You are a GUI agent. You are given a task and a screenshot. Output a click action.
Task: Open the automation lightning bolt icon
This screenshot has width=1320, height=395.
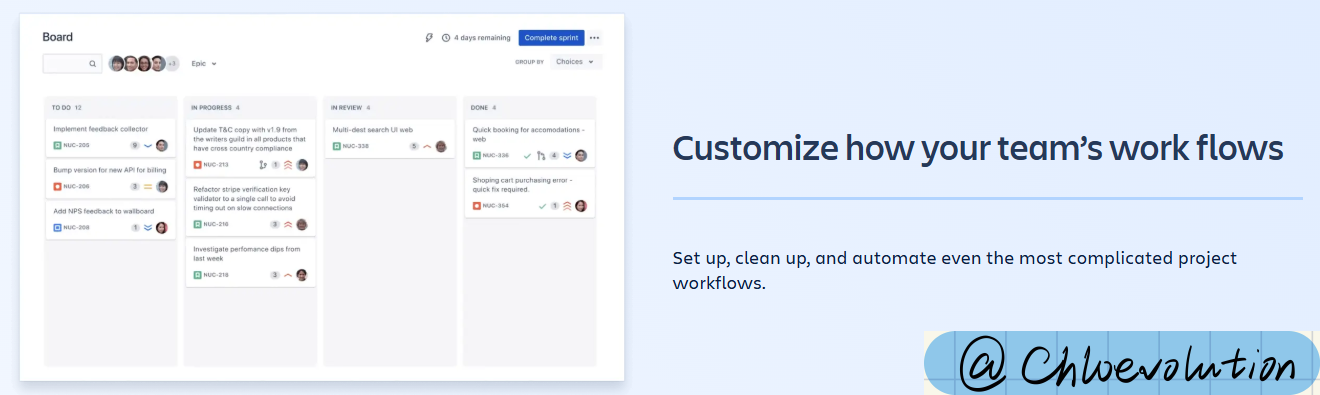(x=429, y=38)
